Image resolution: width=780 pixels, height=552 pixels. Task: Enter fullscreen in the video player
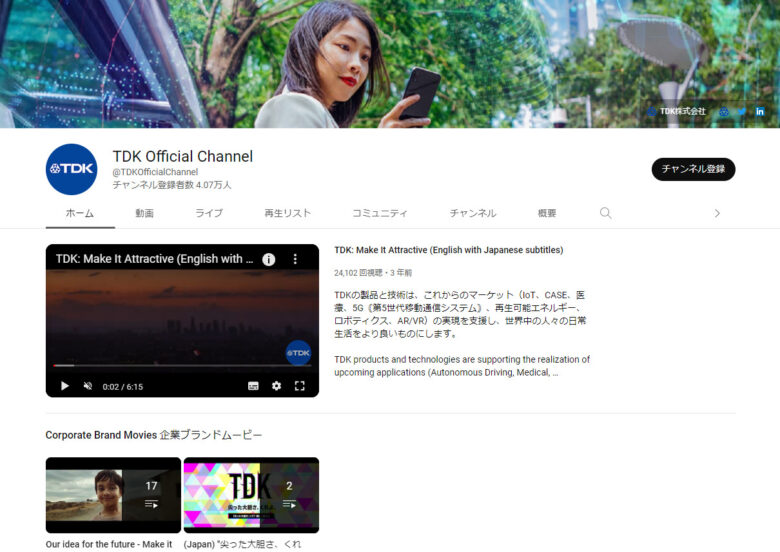299,386
